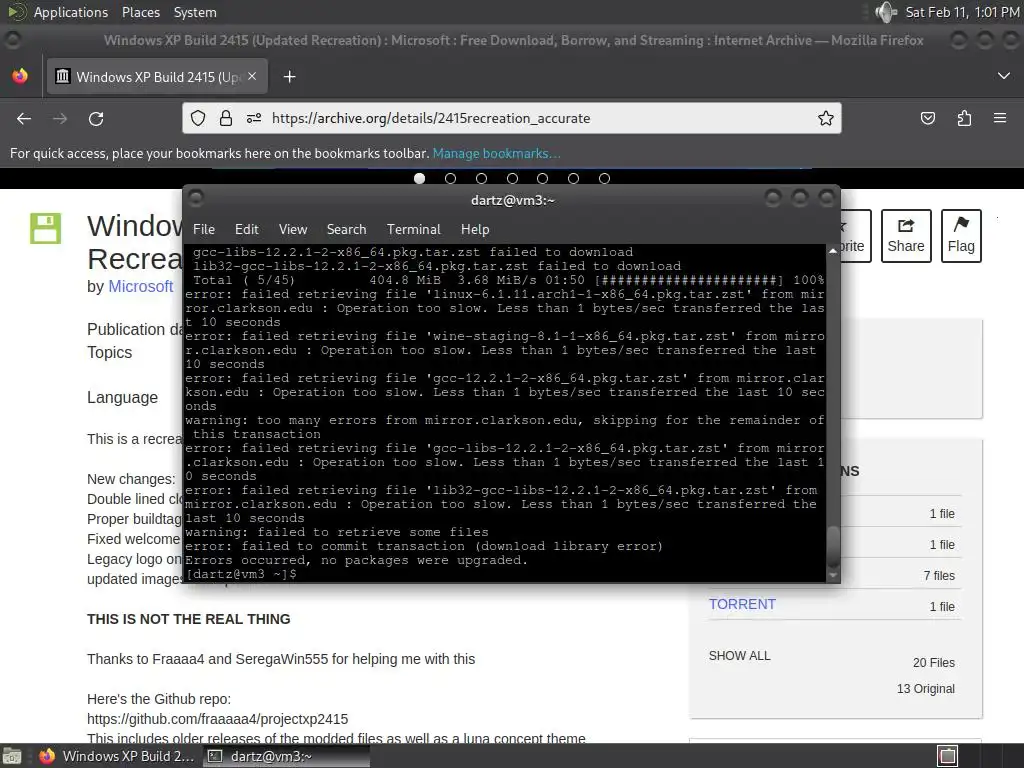Reload the archive.org page

coord(96,118)
